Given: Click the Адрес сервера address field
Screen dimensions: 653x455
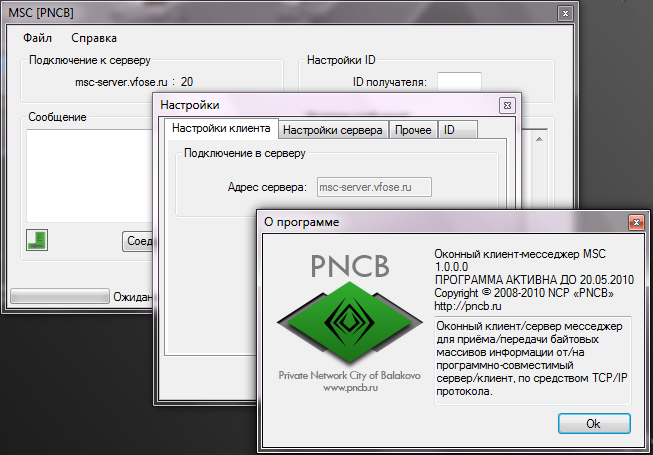Looking at the screenshot, I should click(x=373, y=185).
